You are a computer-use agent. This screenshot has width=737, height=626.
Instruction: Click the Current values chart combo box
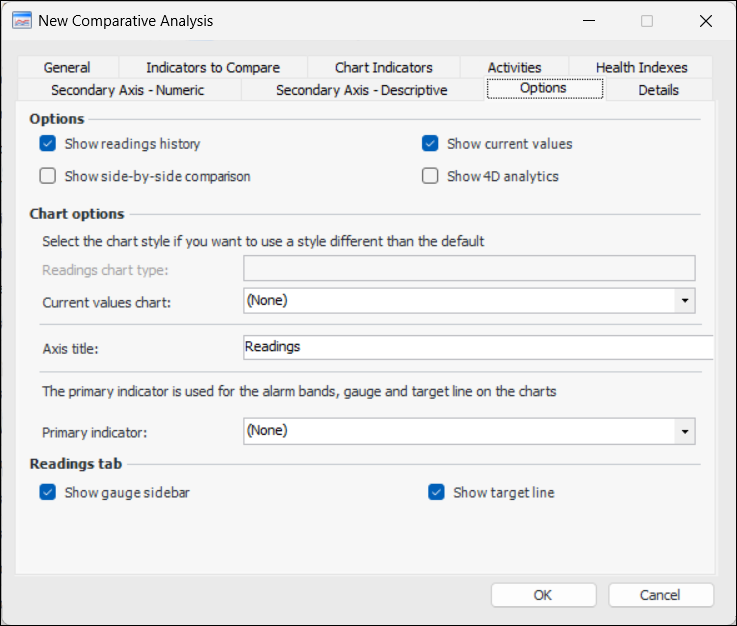[x=460, y=299]
